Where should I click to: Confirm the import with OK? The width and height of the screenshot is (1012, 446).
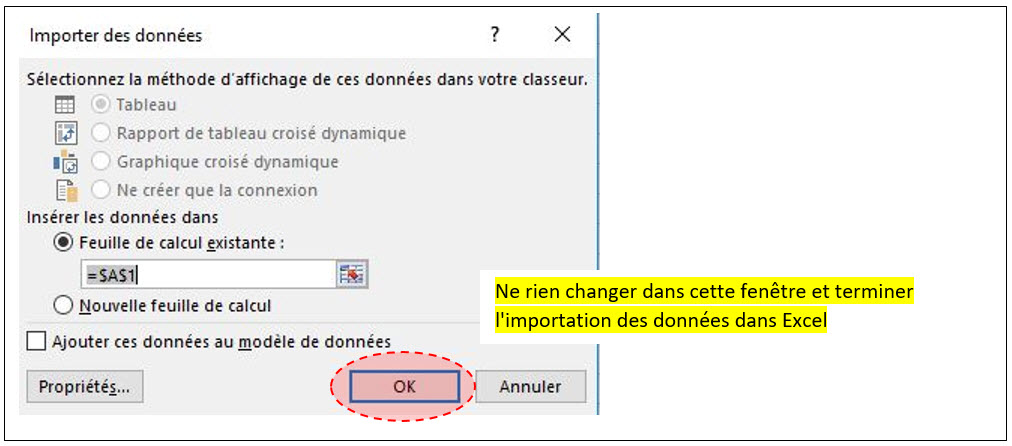coord(404,386)
